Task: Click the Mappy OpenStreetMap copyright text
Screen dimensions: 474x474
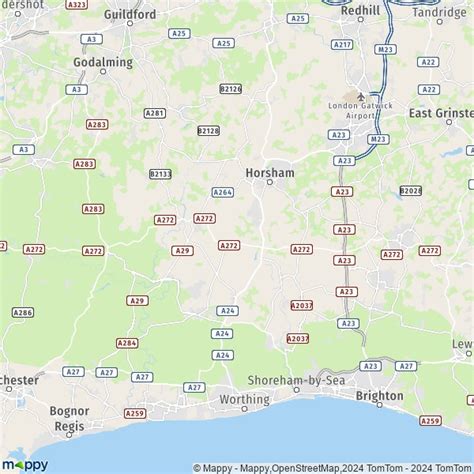Action: [x=333, y=468]
